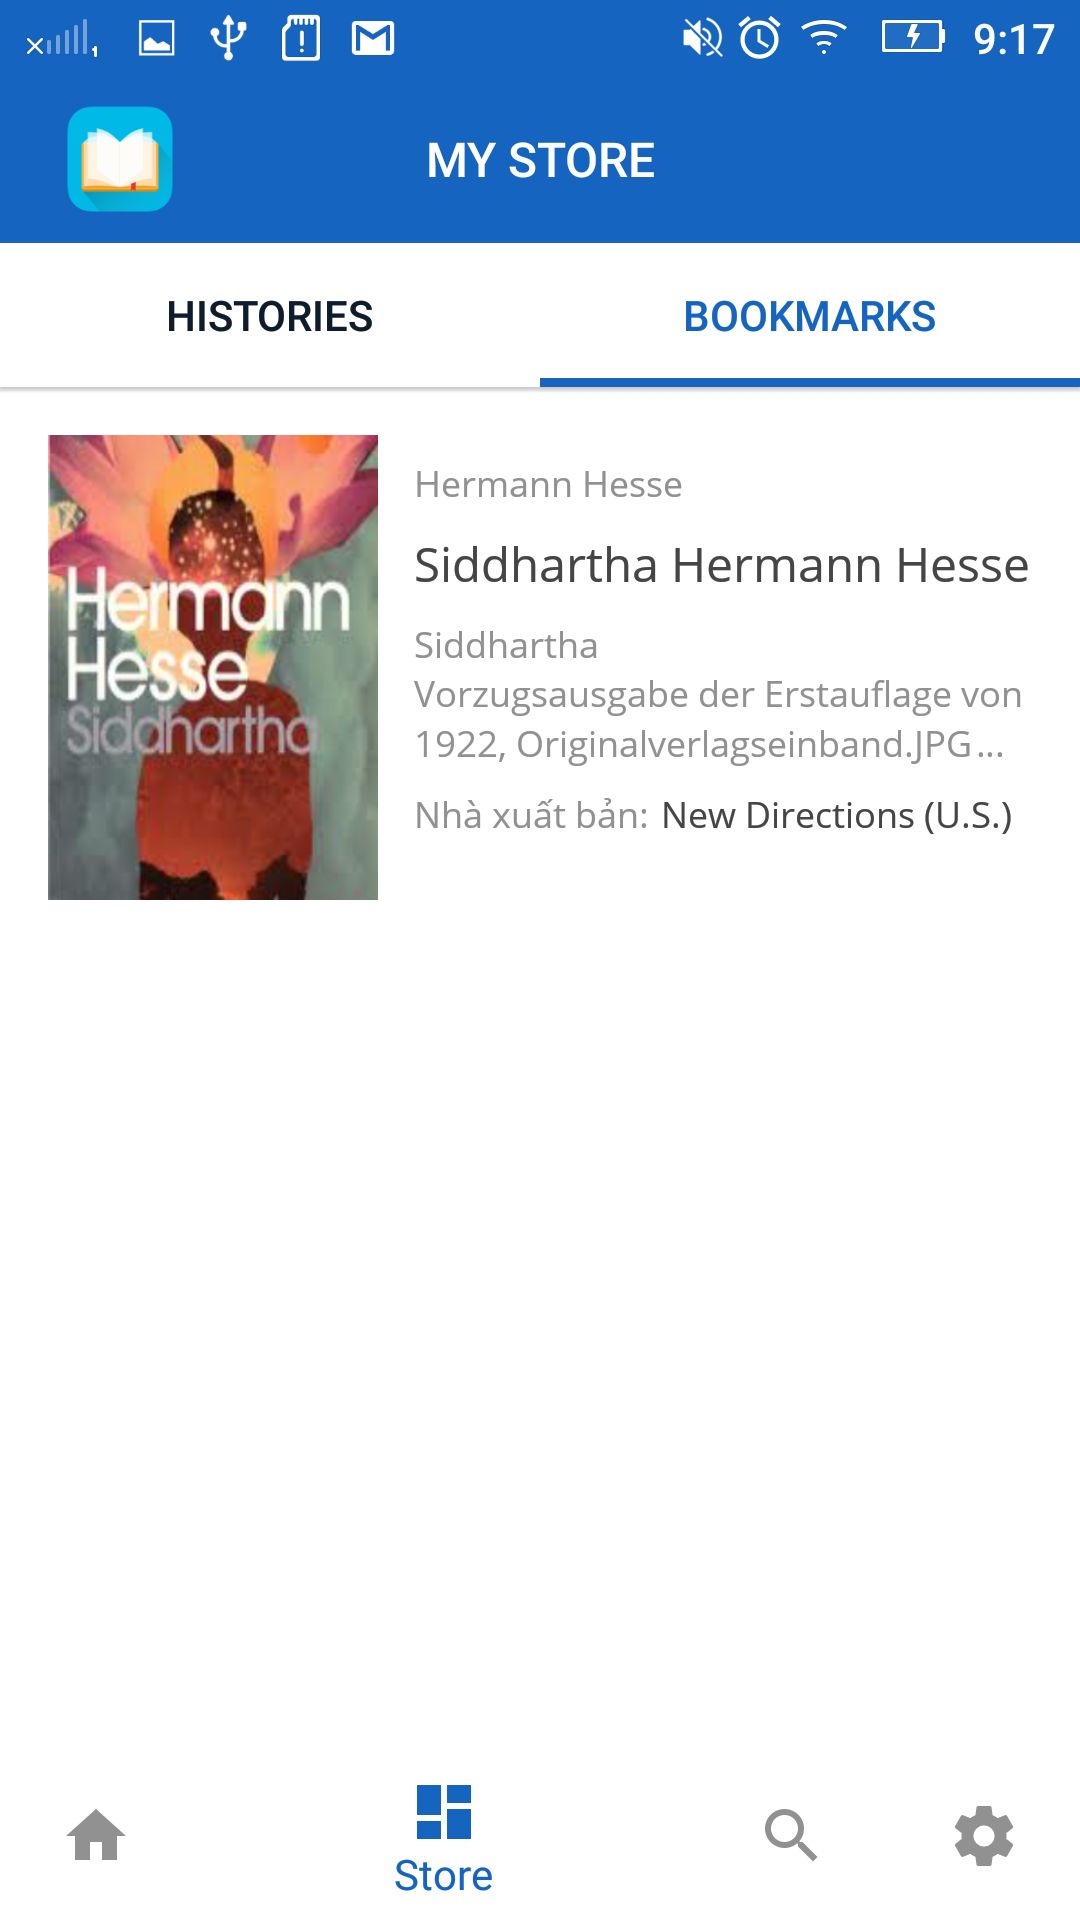Tap the muted sound status icon

(x=702, y=39)
